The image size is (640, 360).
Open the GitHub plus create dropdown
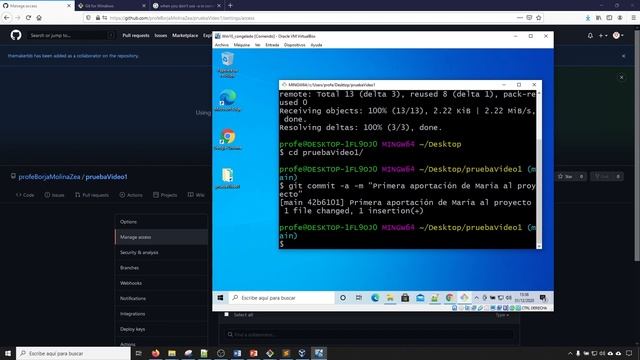[603, 36]
